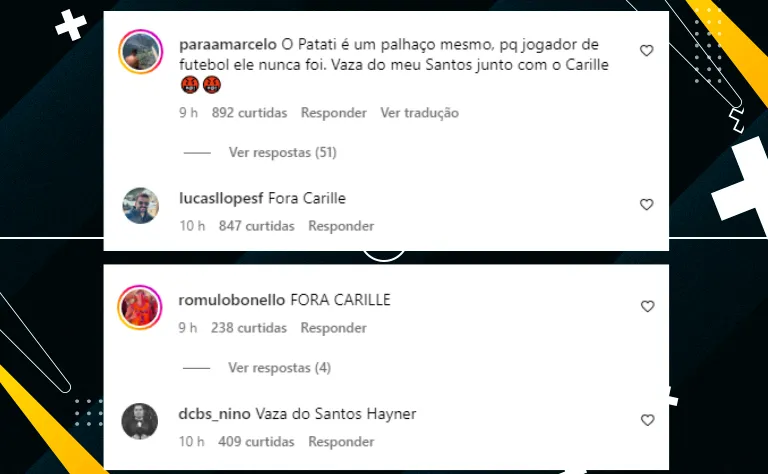Reply to dcbs_nino's comment
This screenshot has width=768, height=474.
(x=341, y=441)
